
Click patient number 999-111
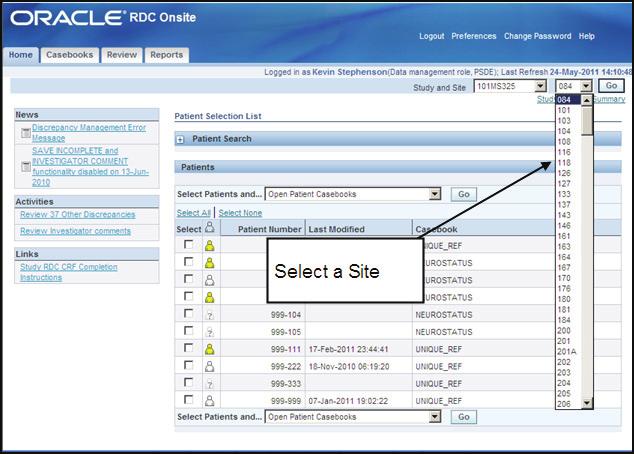click(x=286, y=349)
